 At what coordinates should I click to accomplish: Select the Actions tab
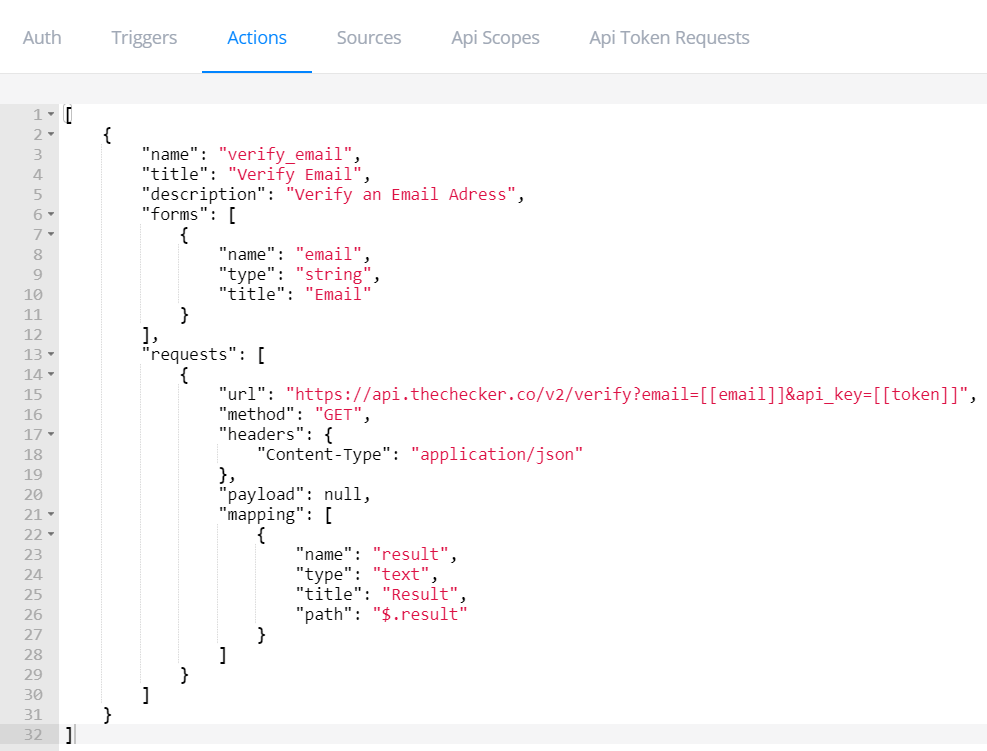coord(257,38)
